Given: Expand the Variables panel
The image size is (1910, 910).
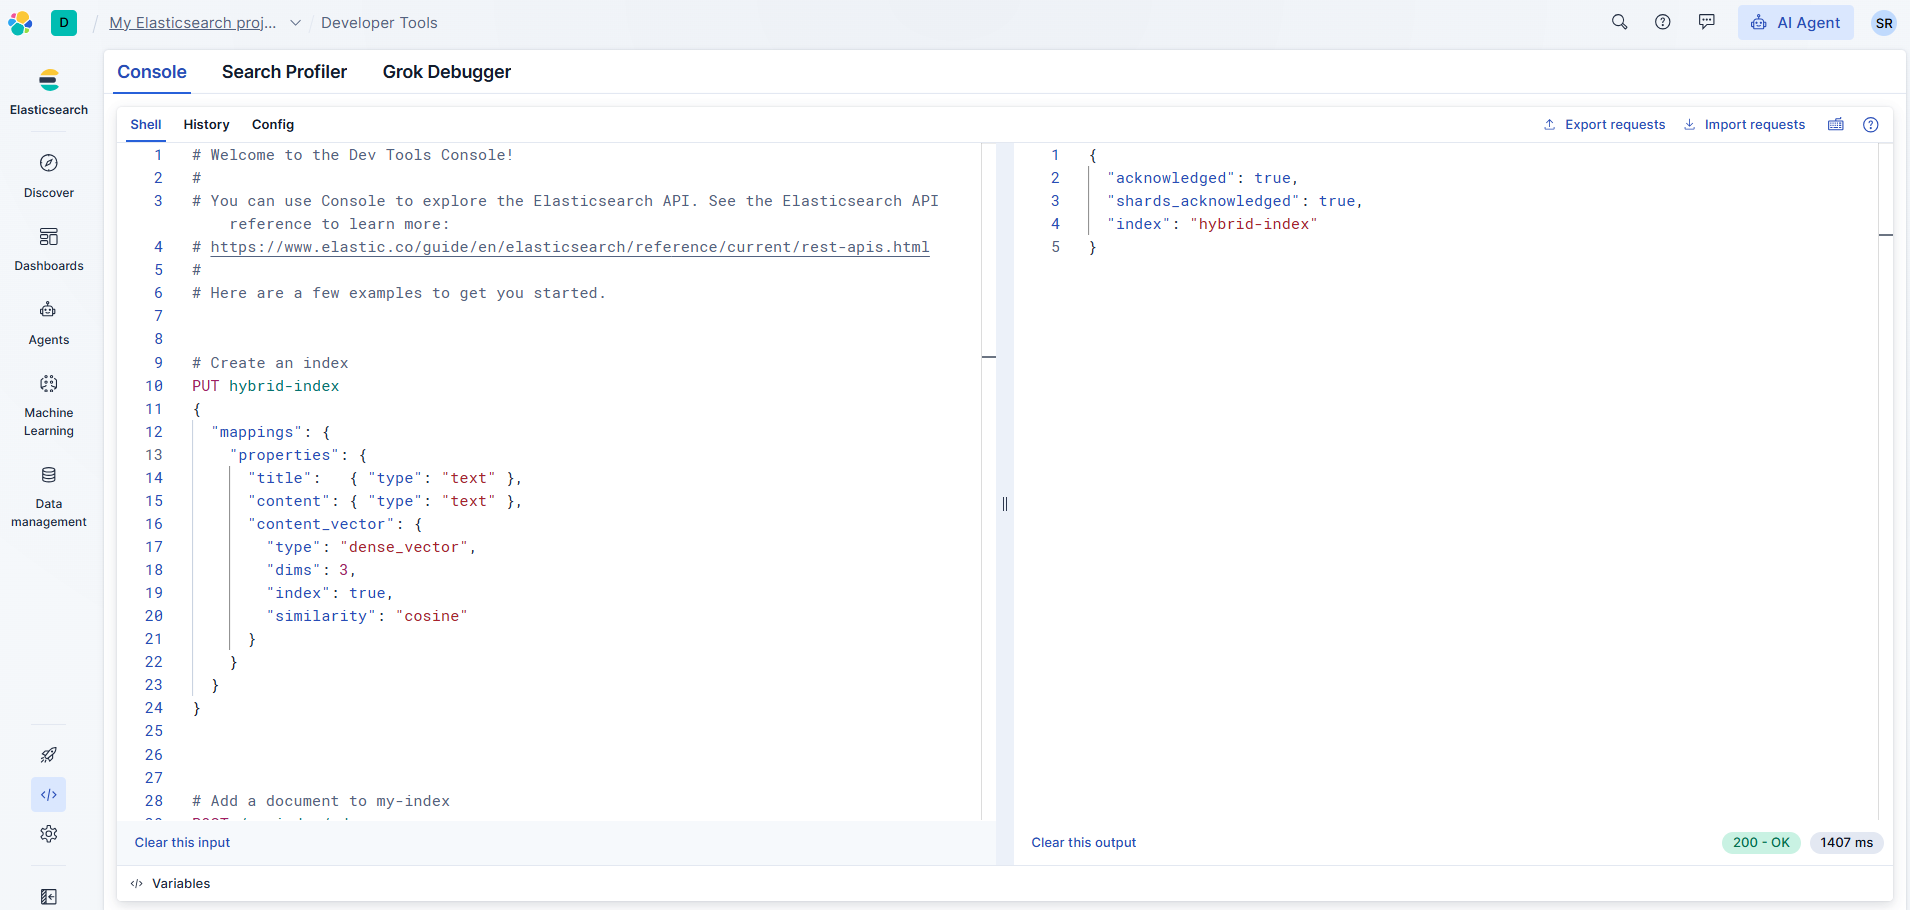Looking at the screenshot, I should pos(170,884).
